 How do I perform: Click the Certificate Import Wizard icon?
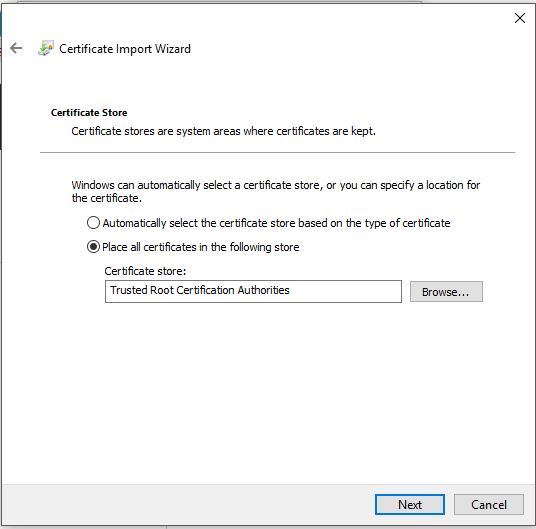coord(46,48)
